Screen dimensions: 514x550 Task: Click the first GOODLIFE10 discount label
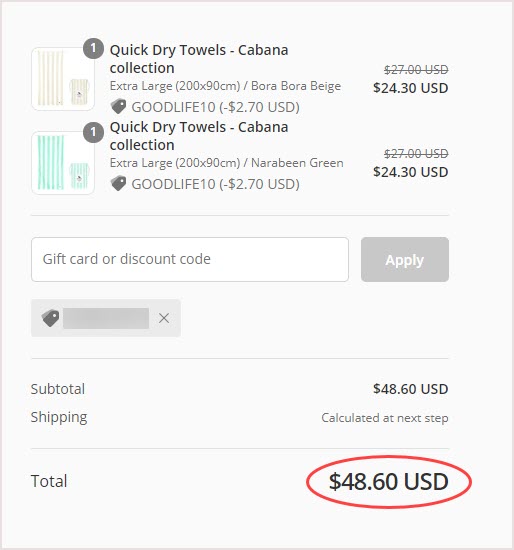click(215, 107)
